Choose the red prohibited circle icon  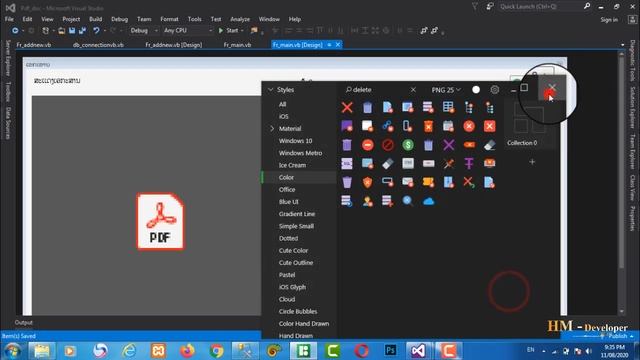(x=387, y=144)
